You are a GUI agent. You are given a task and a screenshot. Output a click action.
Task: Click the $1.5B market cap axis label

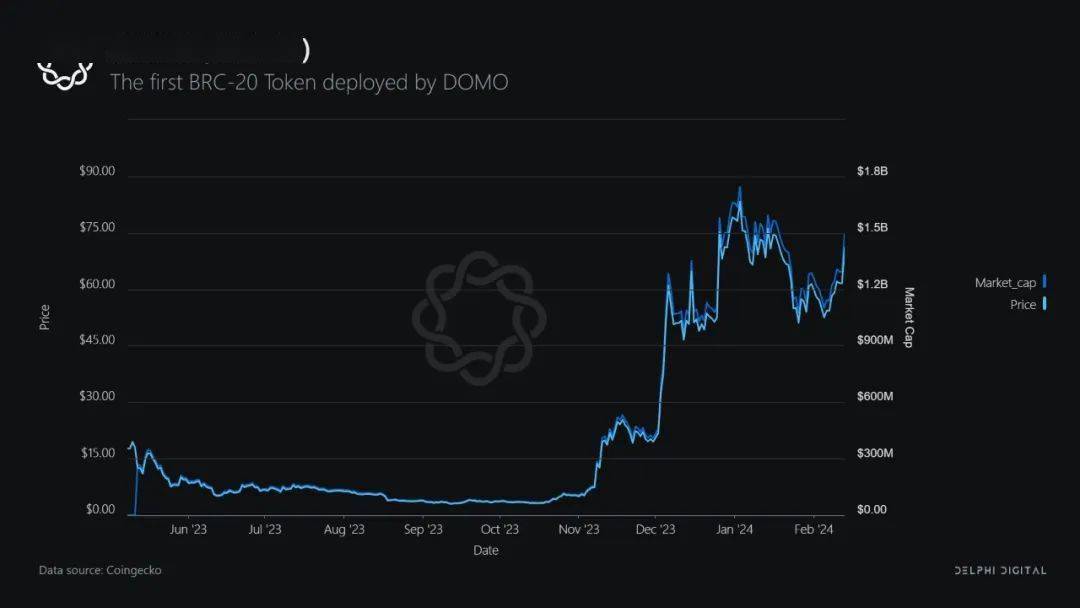point(872,227)
